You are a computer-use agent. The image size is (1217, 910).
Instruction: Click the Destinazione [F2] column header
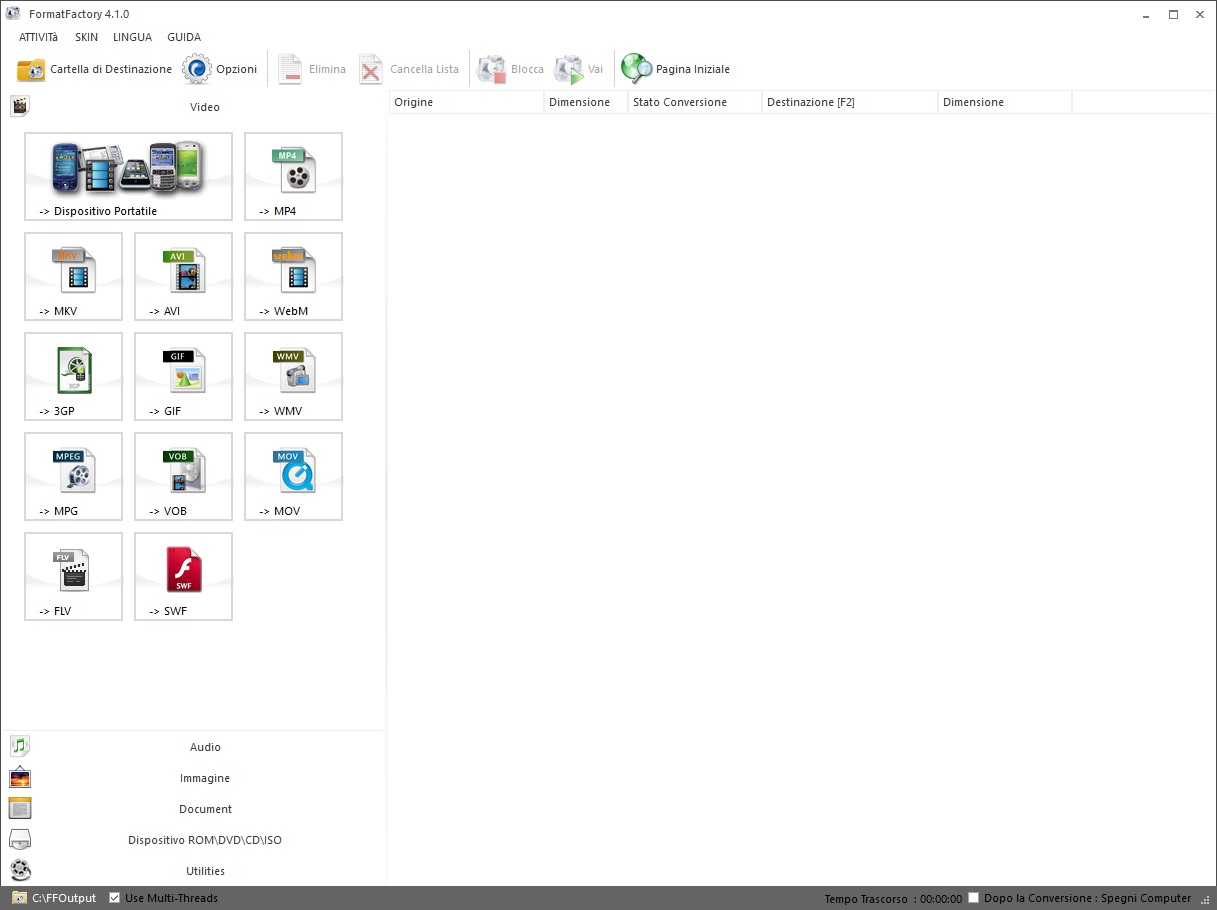(x=850, y=102)
